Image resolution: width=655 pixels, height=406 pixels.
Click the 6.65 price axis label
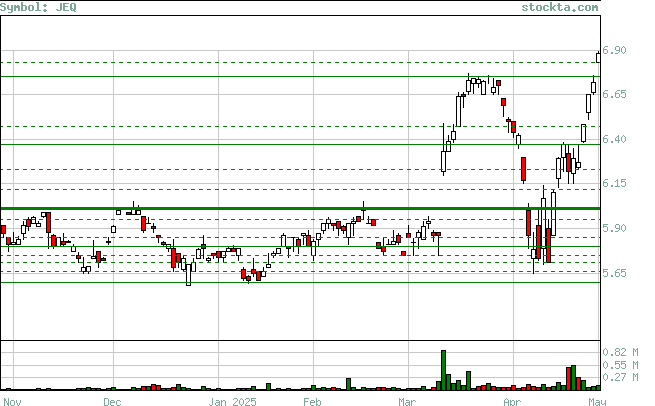coord(614,94)
